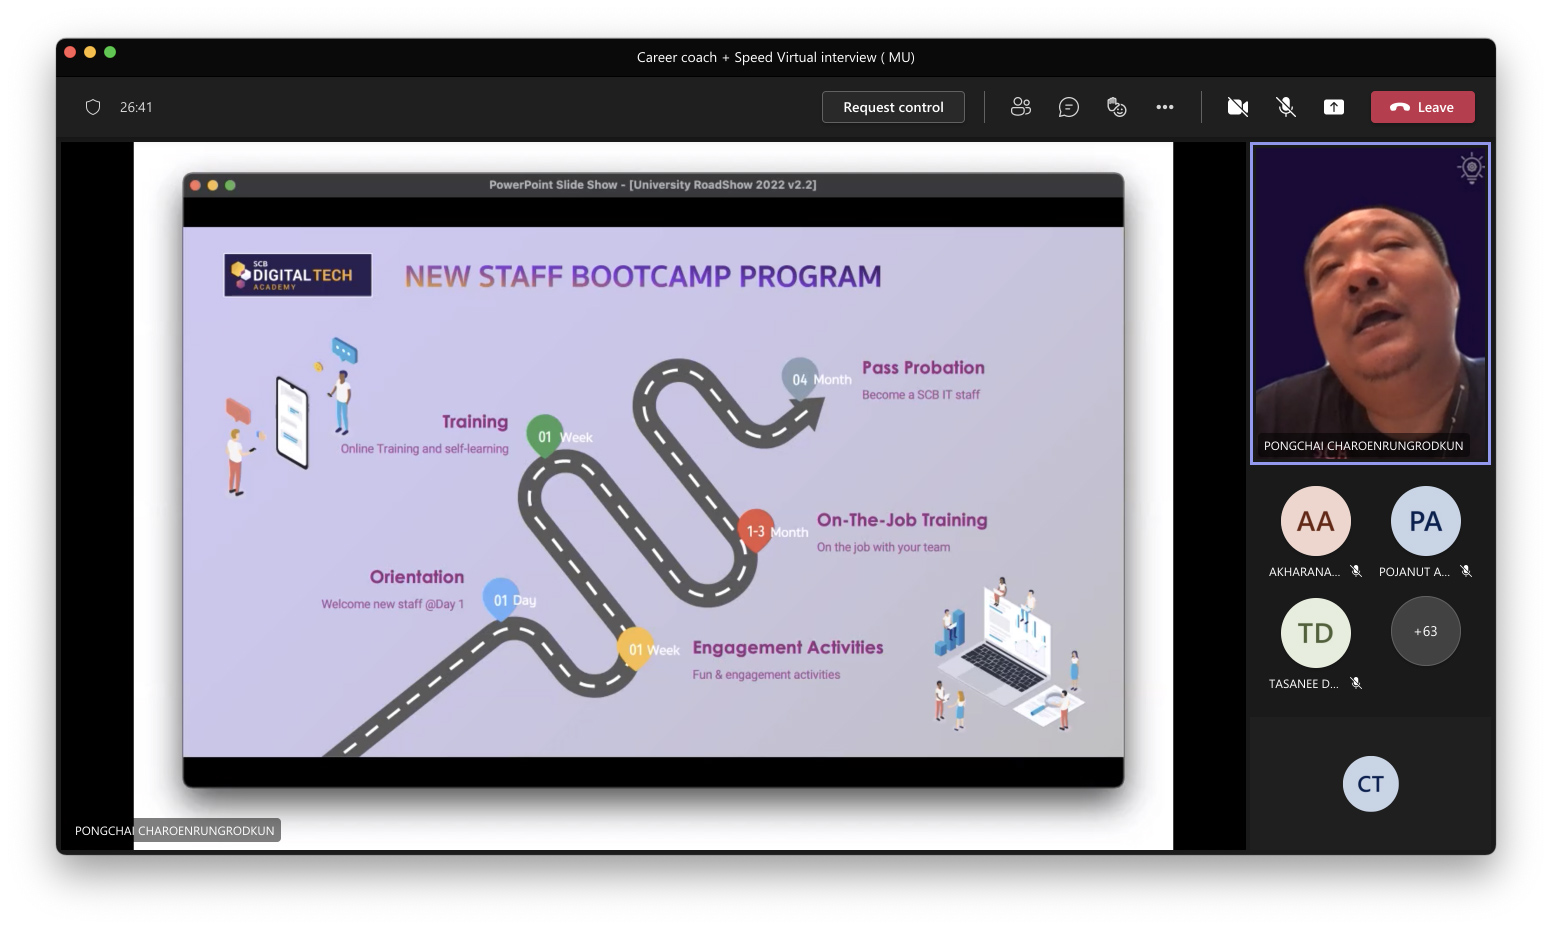The image size is (1552, 929).
Task: Open the participants people panel
Action: 1020,107
